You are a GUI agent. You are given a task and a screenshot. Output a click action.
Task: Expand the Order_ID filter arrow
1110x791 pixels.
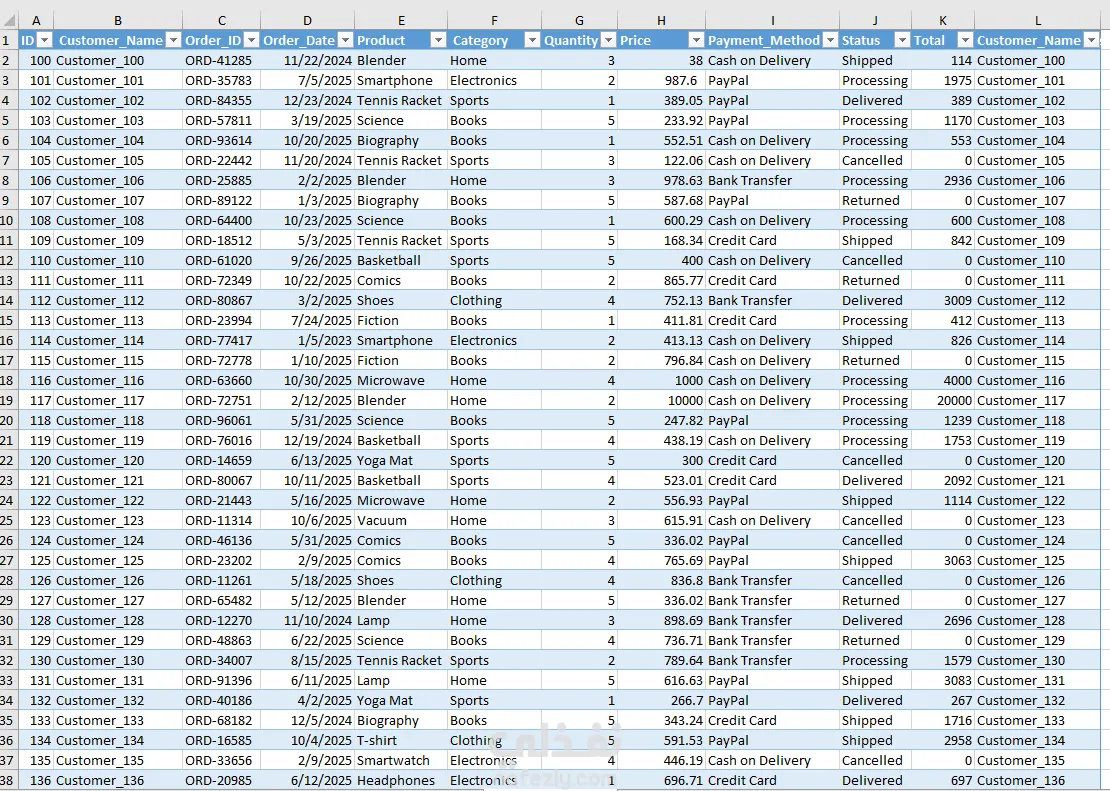pos(251,40)
